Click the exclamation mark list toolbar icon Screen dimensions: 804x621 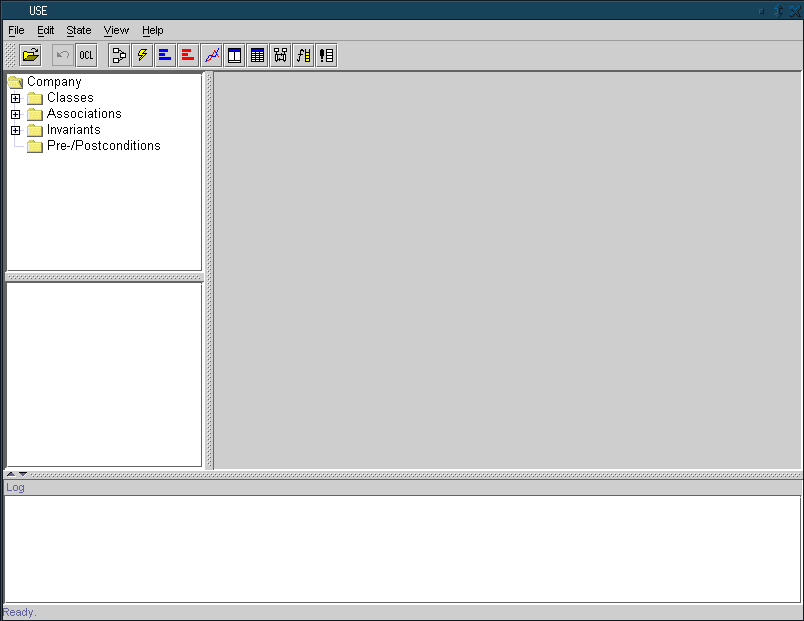click(x=326, y=55)
